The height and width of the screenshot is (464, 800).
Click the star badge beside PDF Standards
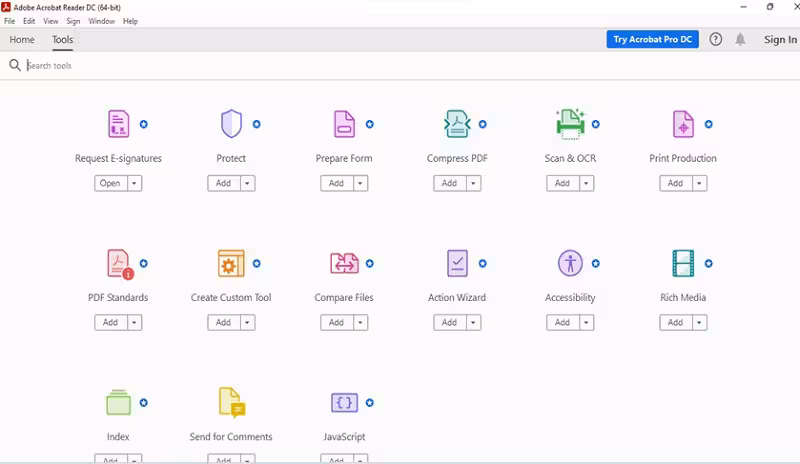(x=144, y=263)
